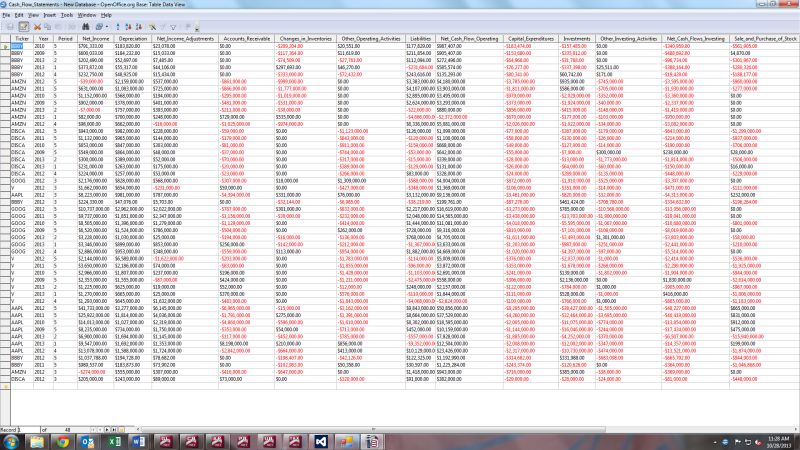This screenshot has height=450, width=800.
Task: Open the Window menu
Action: [87, 15]
